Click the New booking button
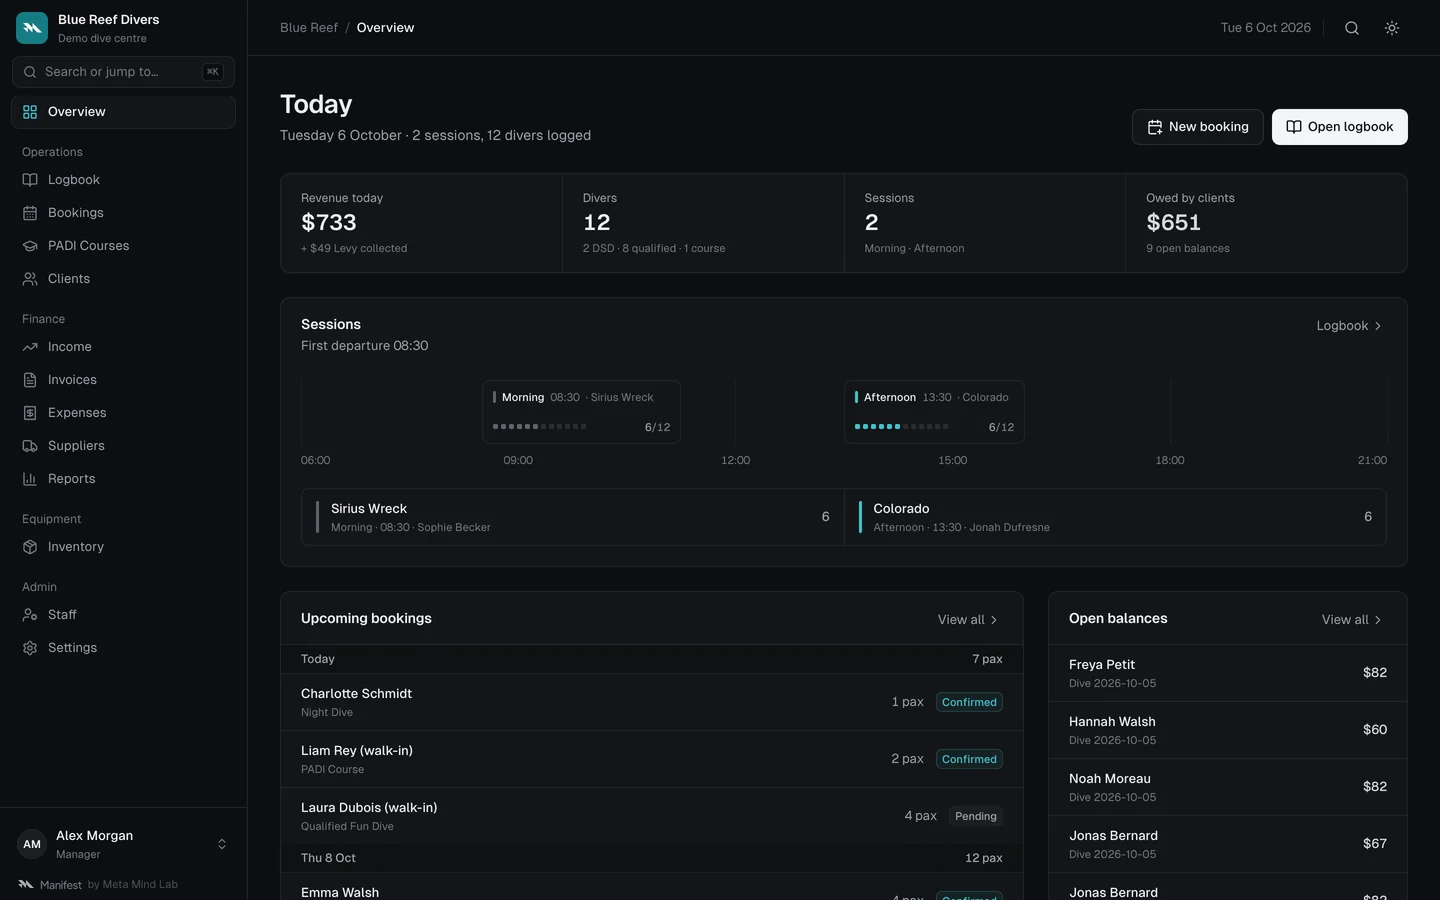Viewport: 1440px width, 900px height. 1198,127
